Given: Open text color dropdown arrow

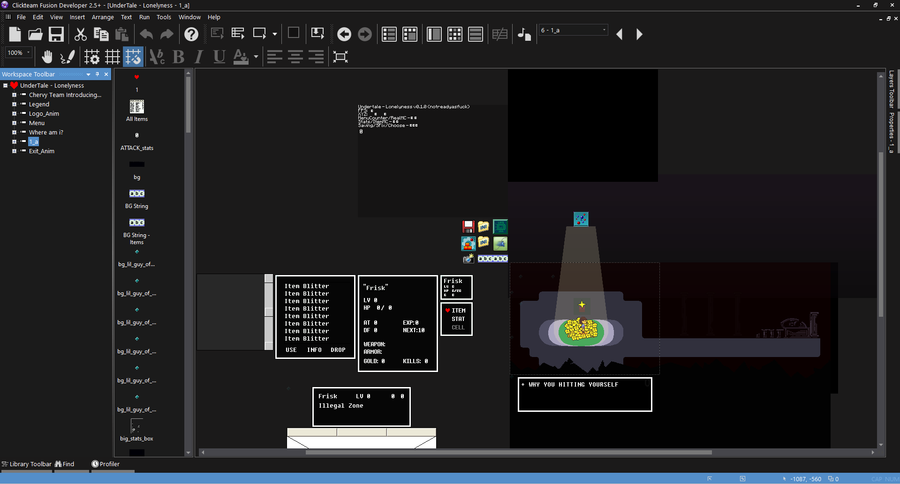Looking at the screenshot, I should point(256,57).
